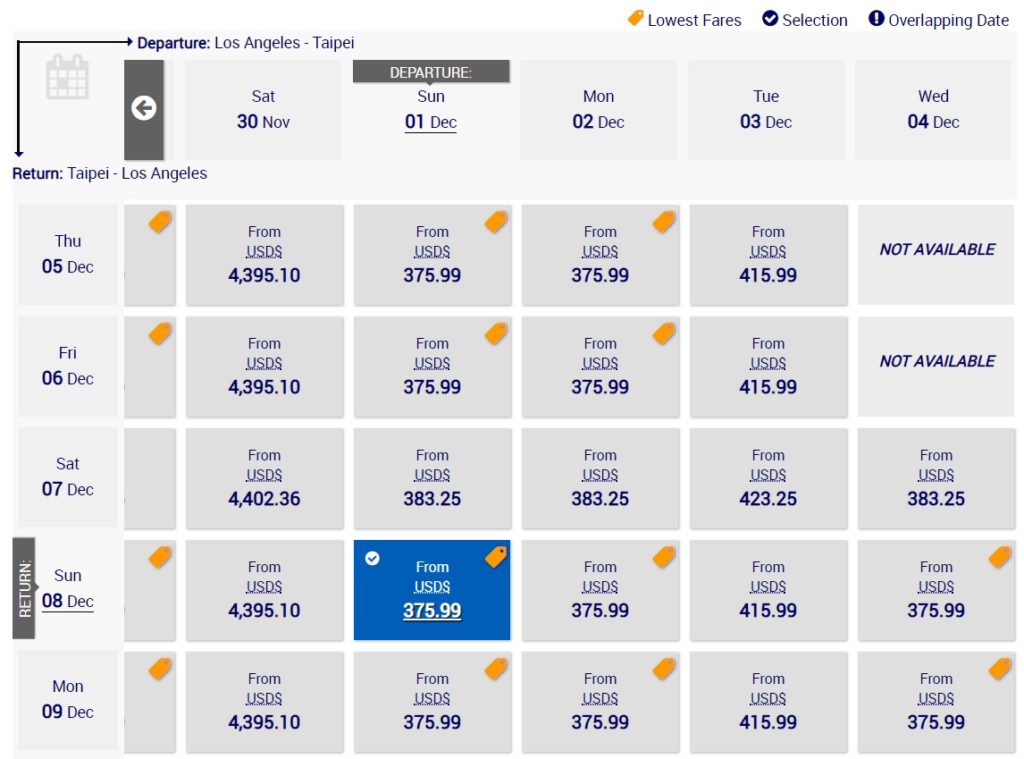Click the orange tag on 04 Dec/09 Dec fare
Image resolution: width=1024 pixels, height=759 pixels.
pos(999,669)
